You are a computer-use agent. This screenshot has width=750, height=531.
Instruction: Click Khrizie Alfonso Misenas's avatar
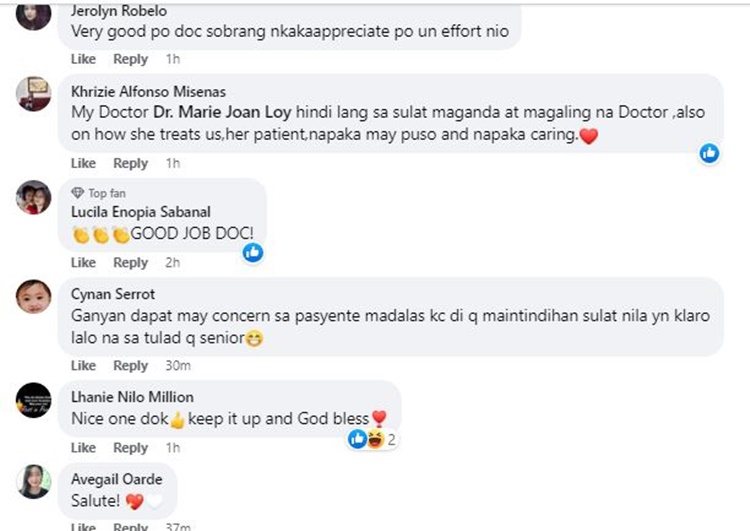click(x=33, y=94)
